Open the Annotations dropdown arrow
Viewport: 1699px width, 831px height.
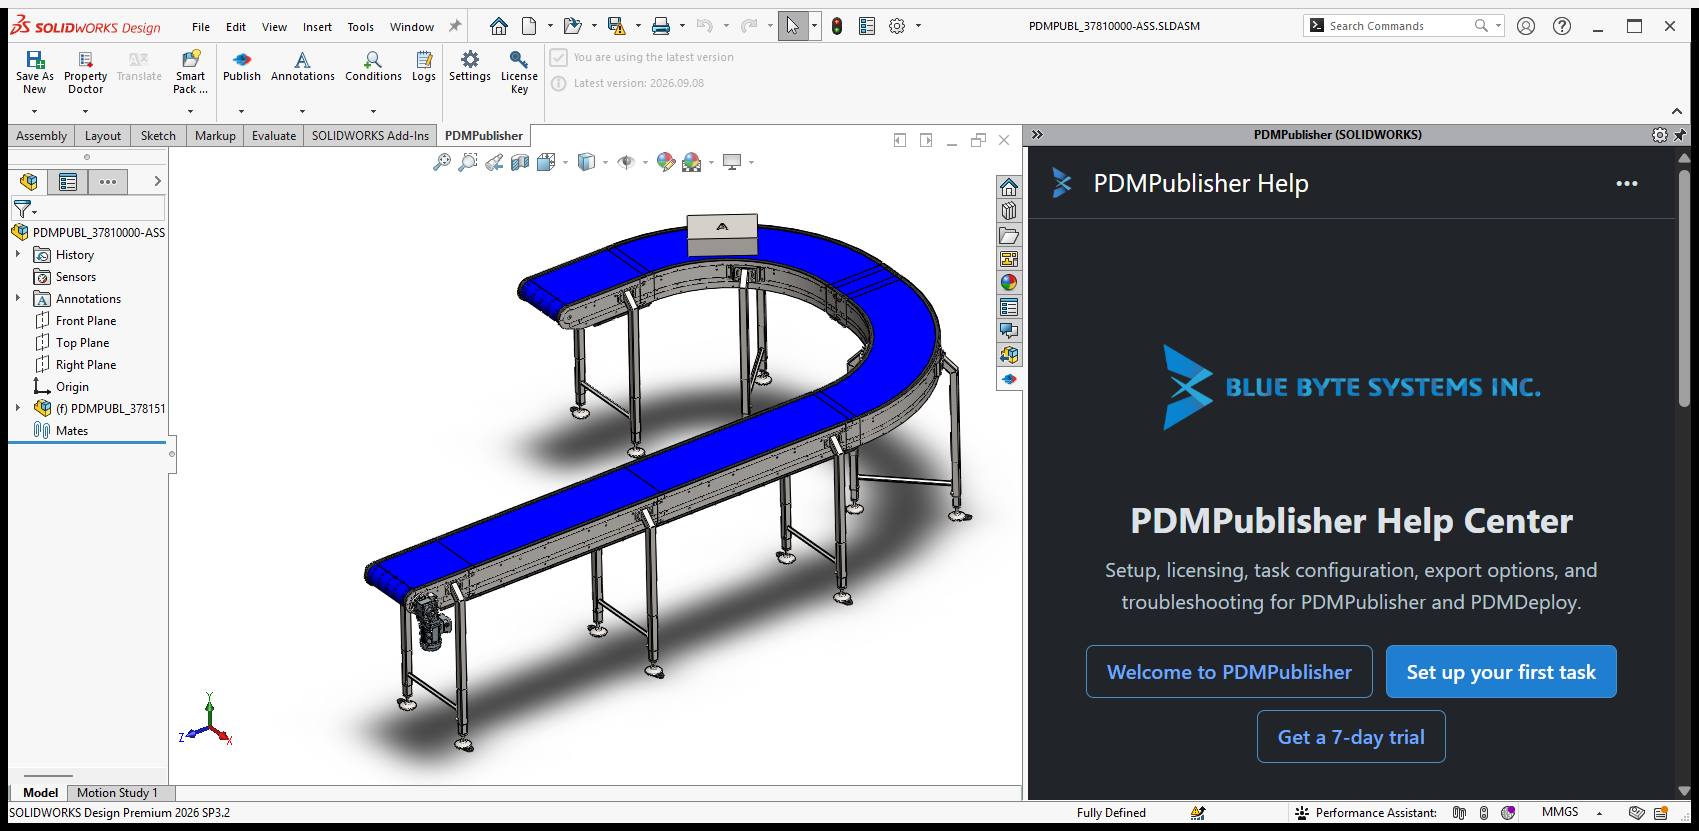(302, 111)
